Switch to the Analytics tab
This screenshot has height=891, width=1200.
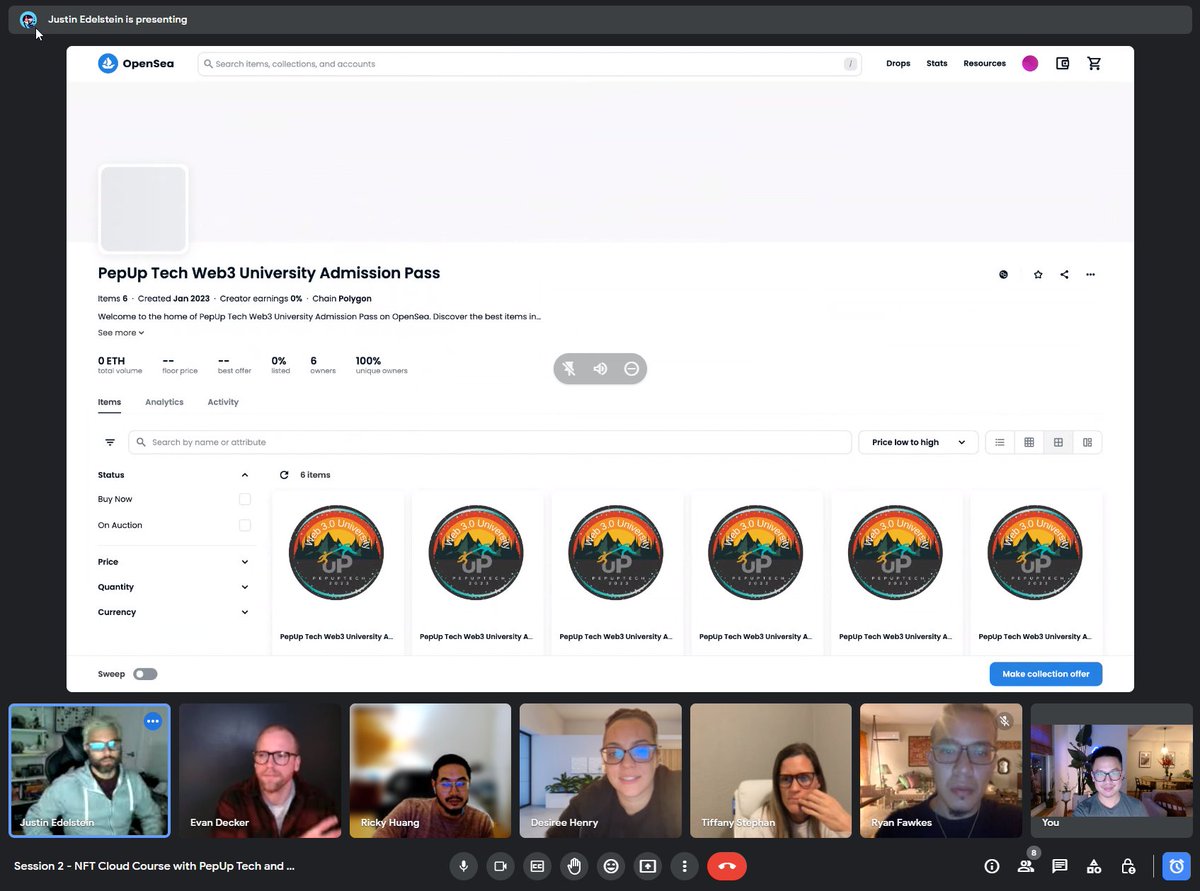click(164, 402)
